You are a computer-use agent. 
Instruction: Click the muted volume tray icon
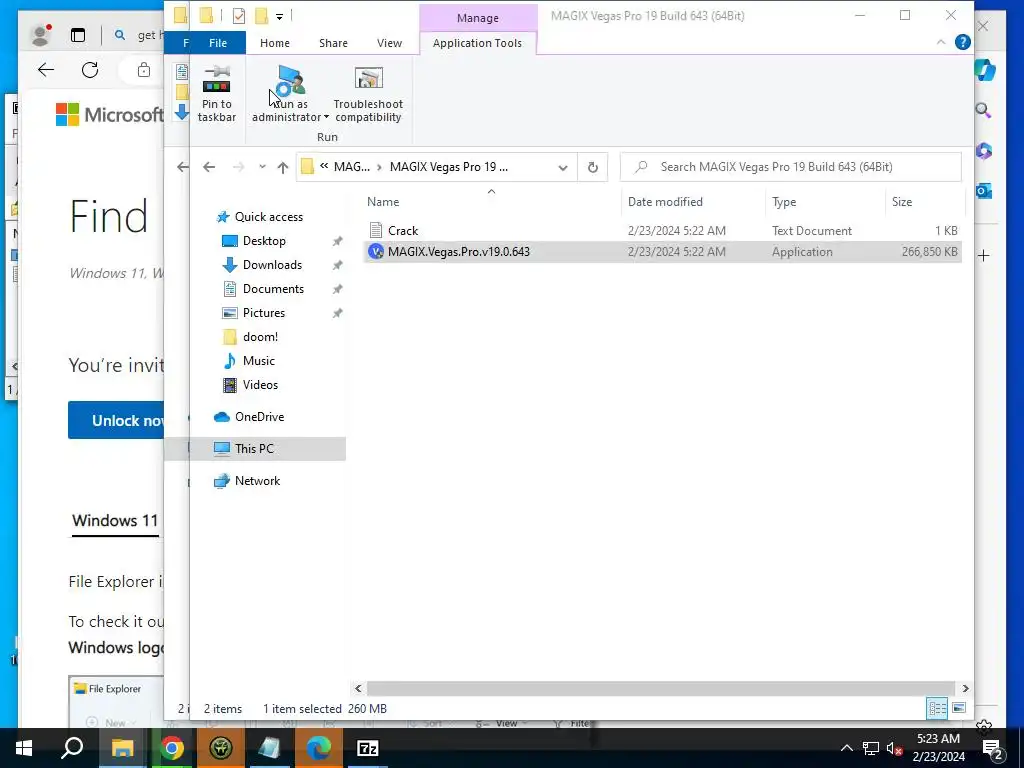(x=894, y=748)
